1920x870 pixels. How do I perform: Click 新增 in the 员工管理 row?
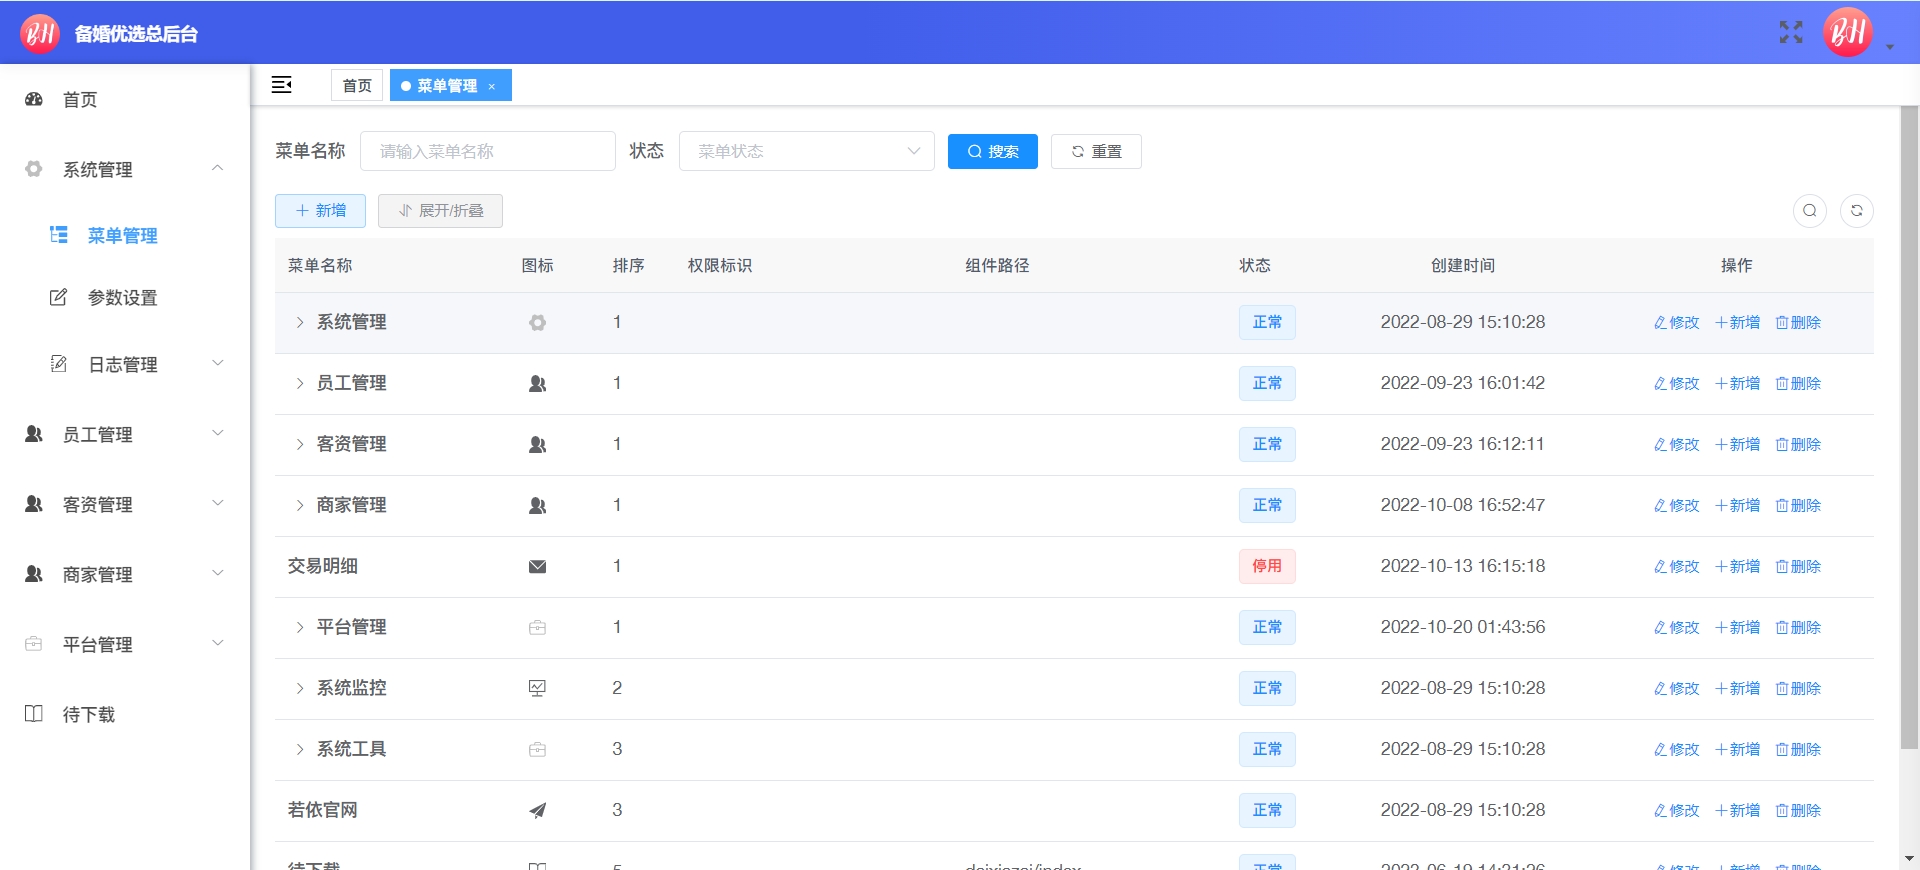(1737, 383)
